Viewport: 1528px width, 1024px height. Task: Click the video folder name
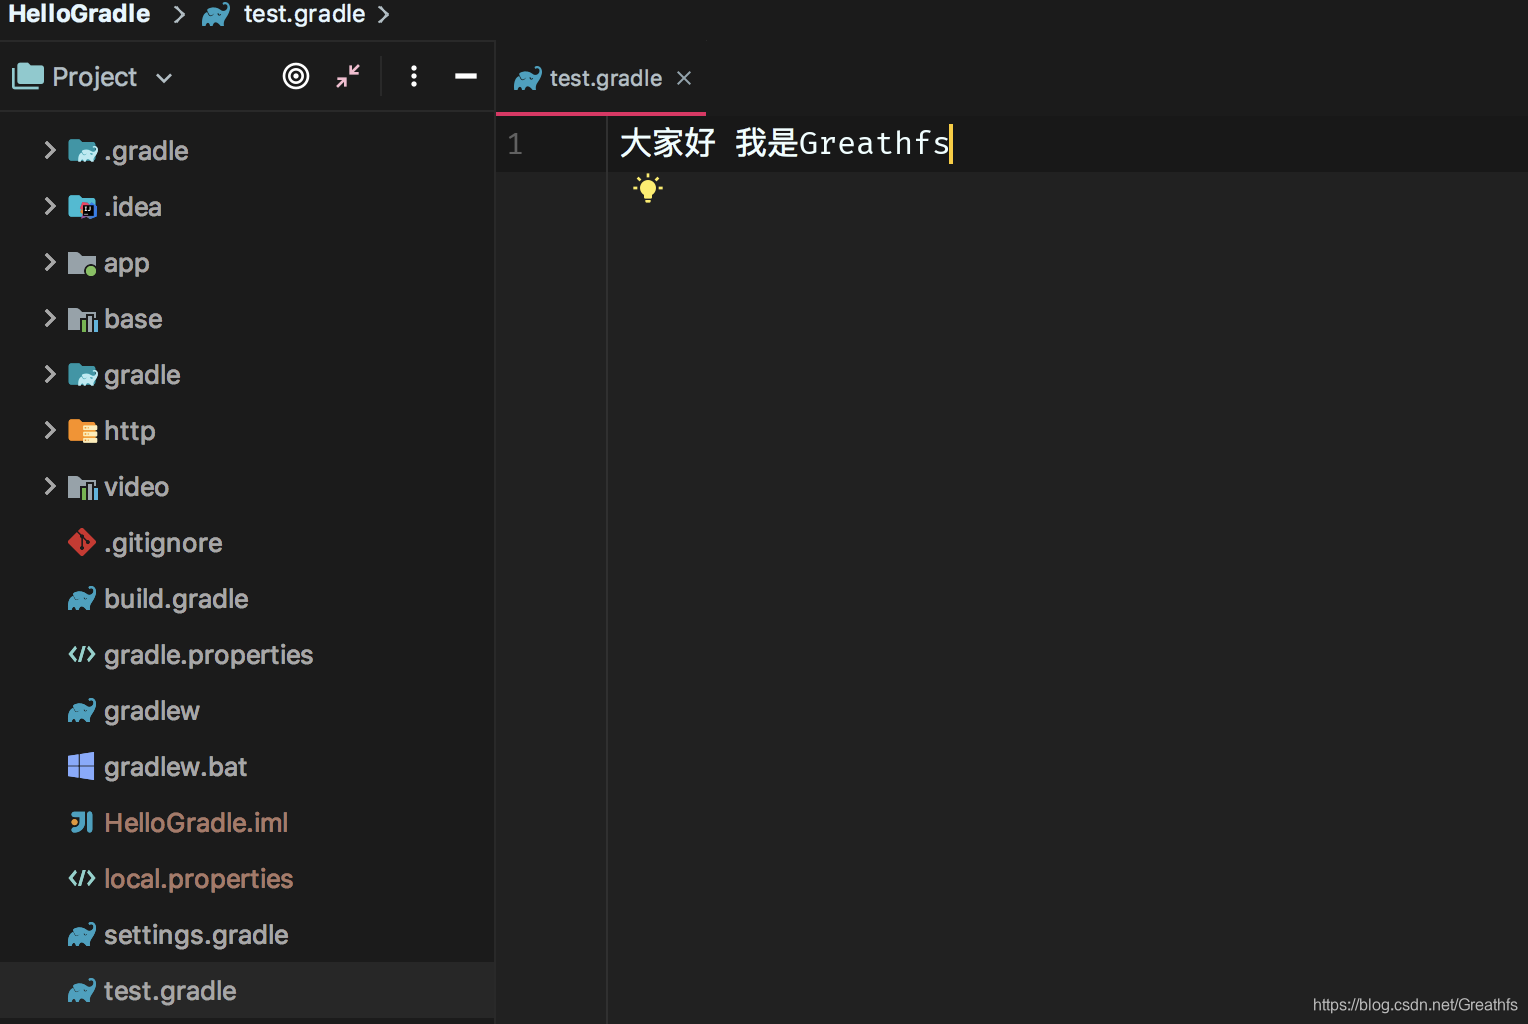(x=137, y=487)
